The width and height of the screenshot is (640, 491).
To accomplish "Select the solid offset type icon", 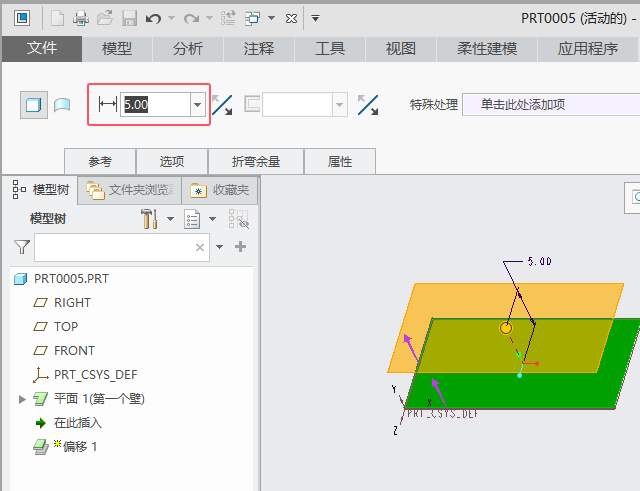I will [34, 105].
